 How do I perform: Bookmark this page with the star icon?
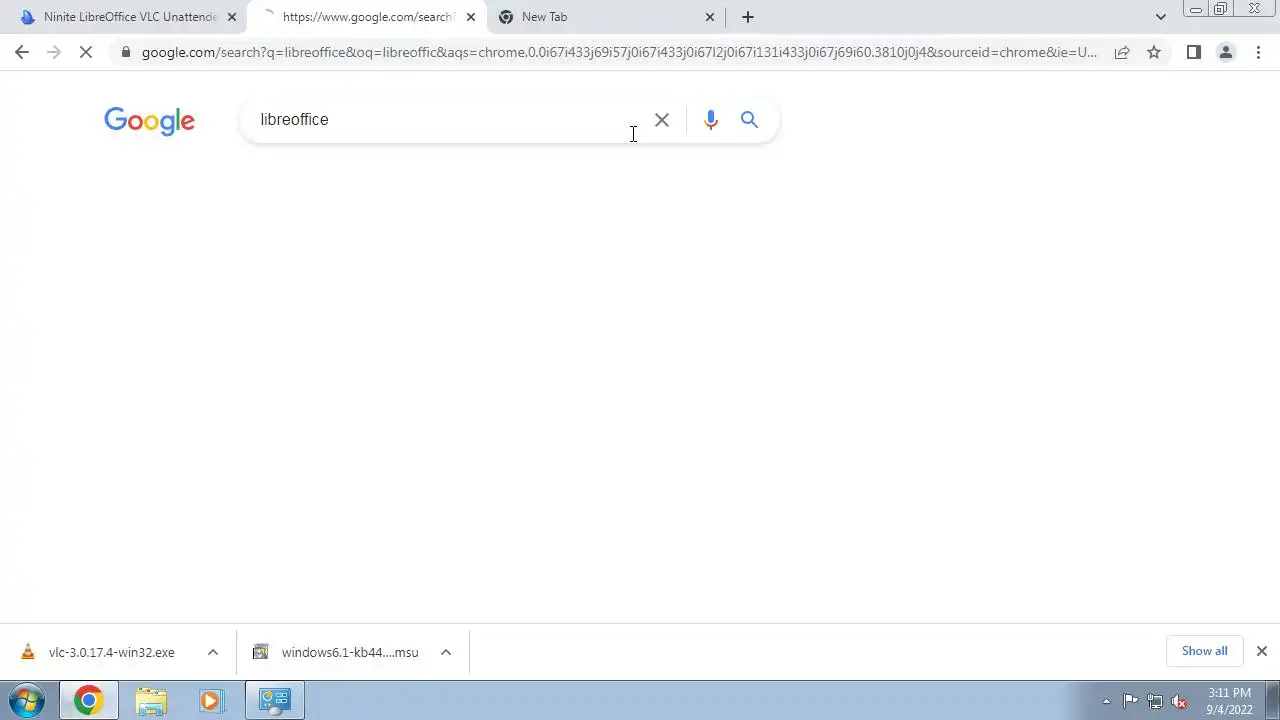coord(1154,52)
